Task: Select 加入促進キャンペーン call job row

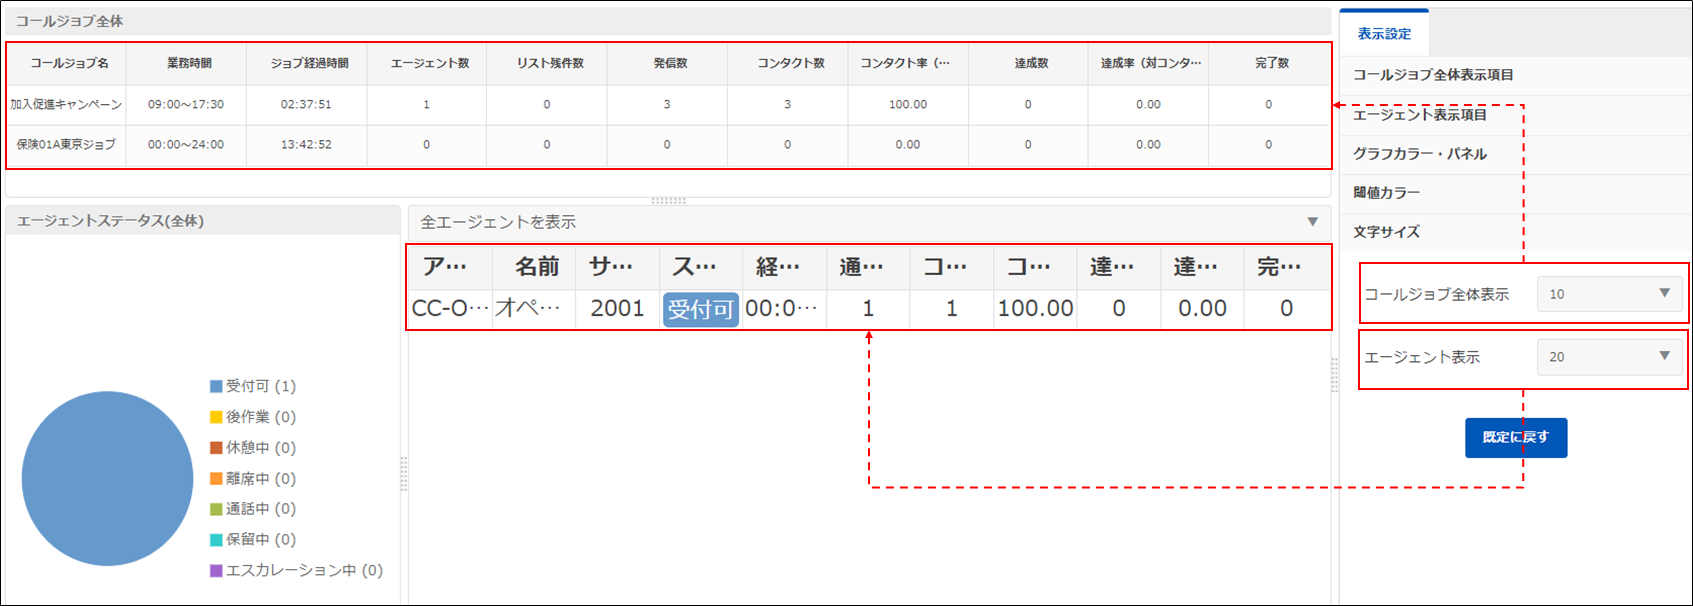Action: (x=66, y=105)
